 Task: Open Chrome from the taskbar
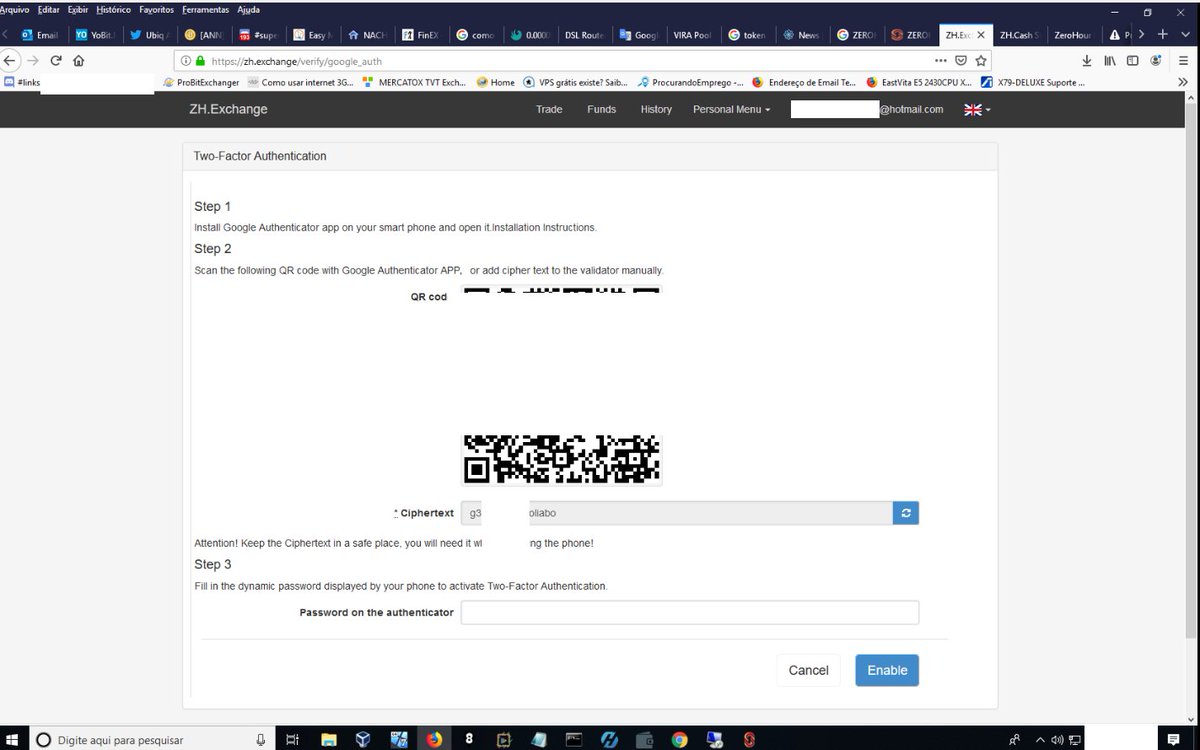coord(679,740)
